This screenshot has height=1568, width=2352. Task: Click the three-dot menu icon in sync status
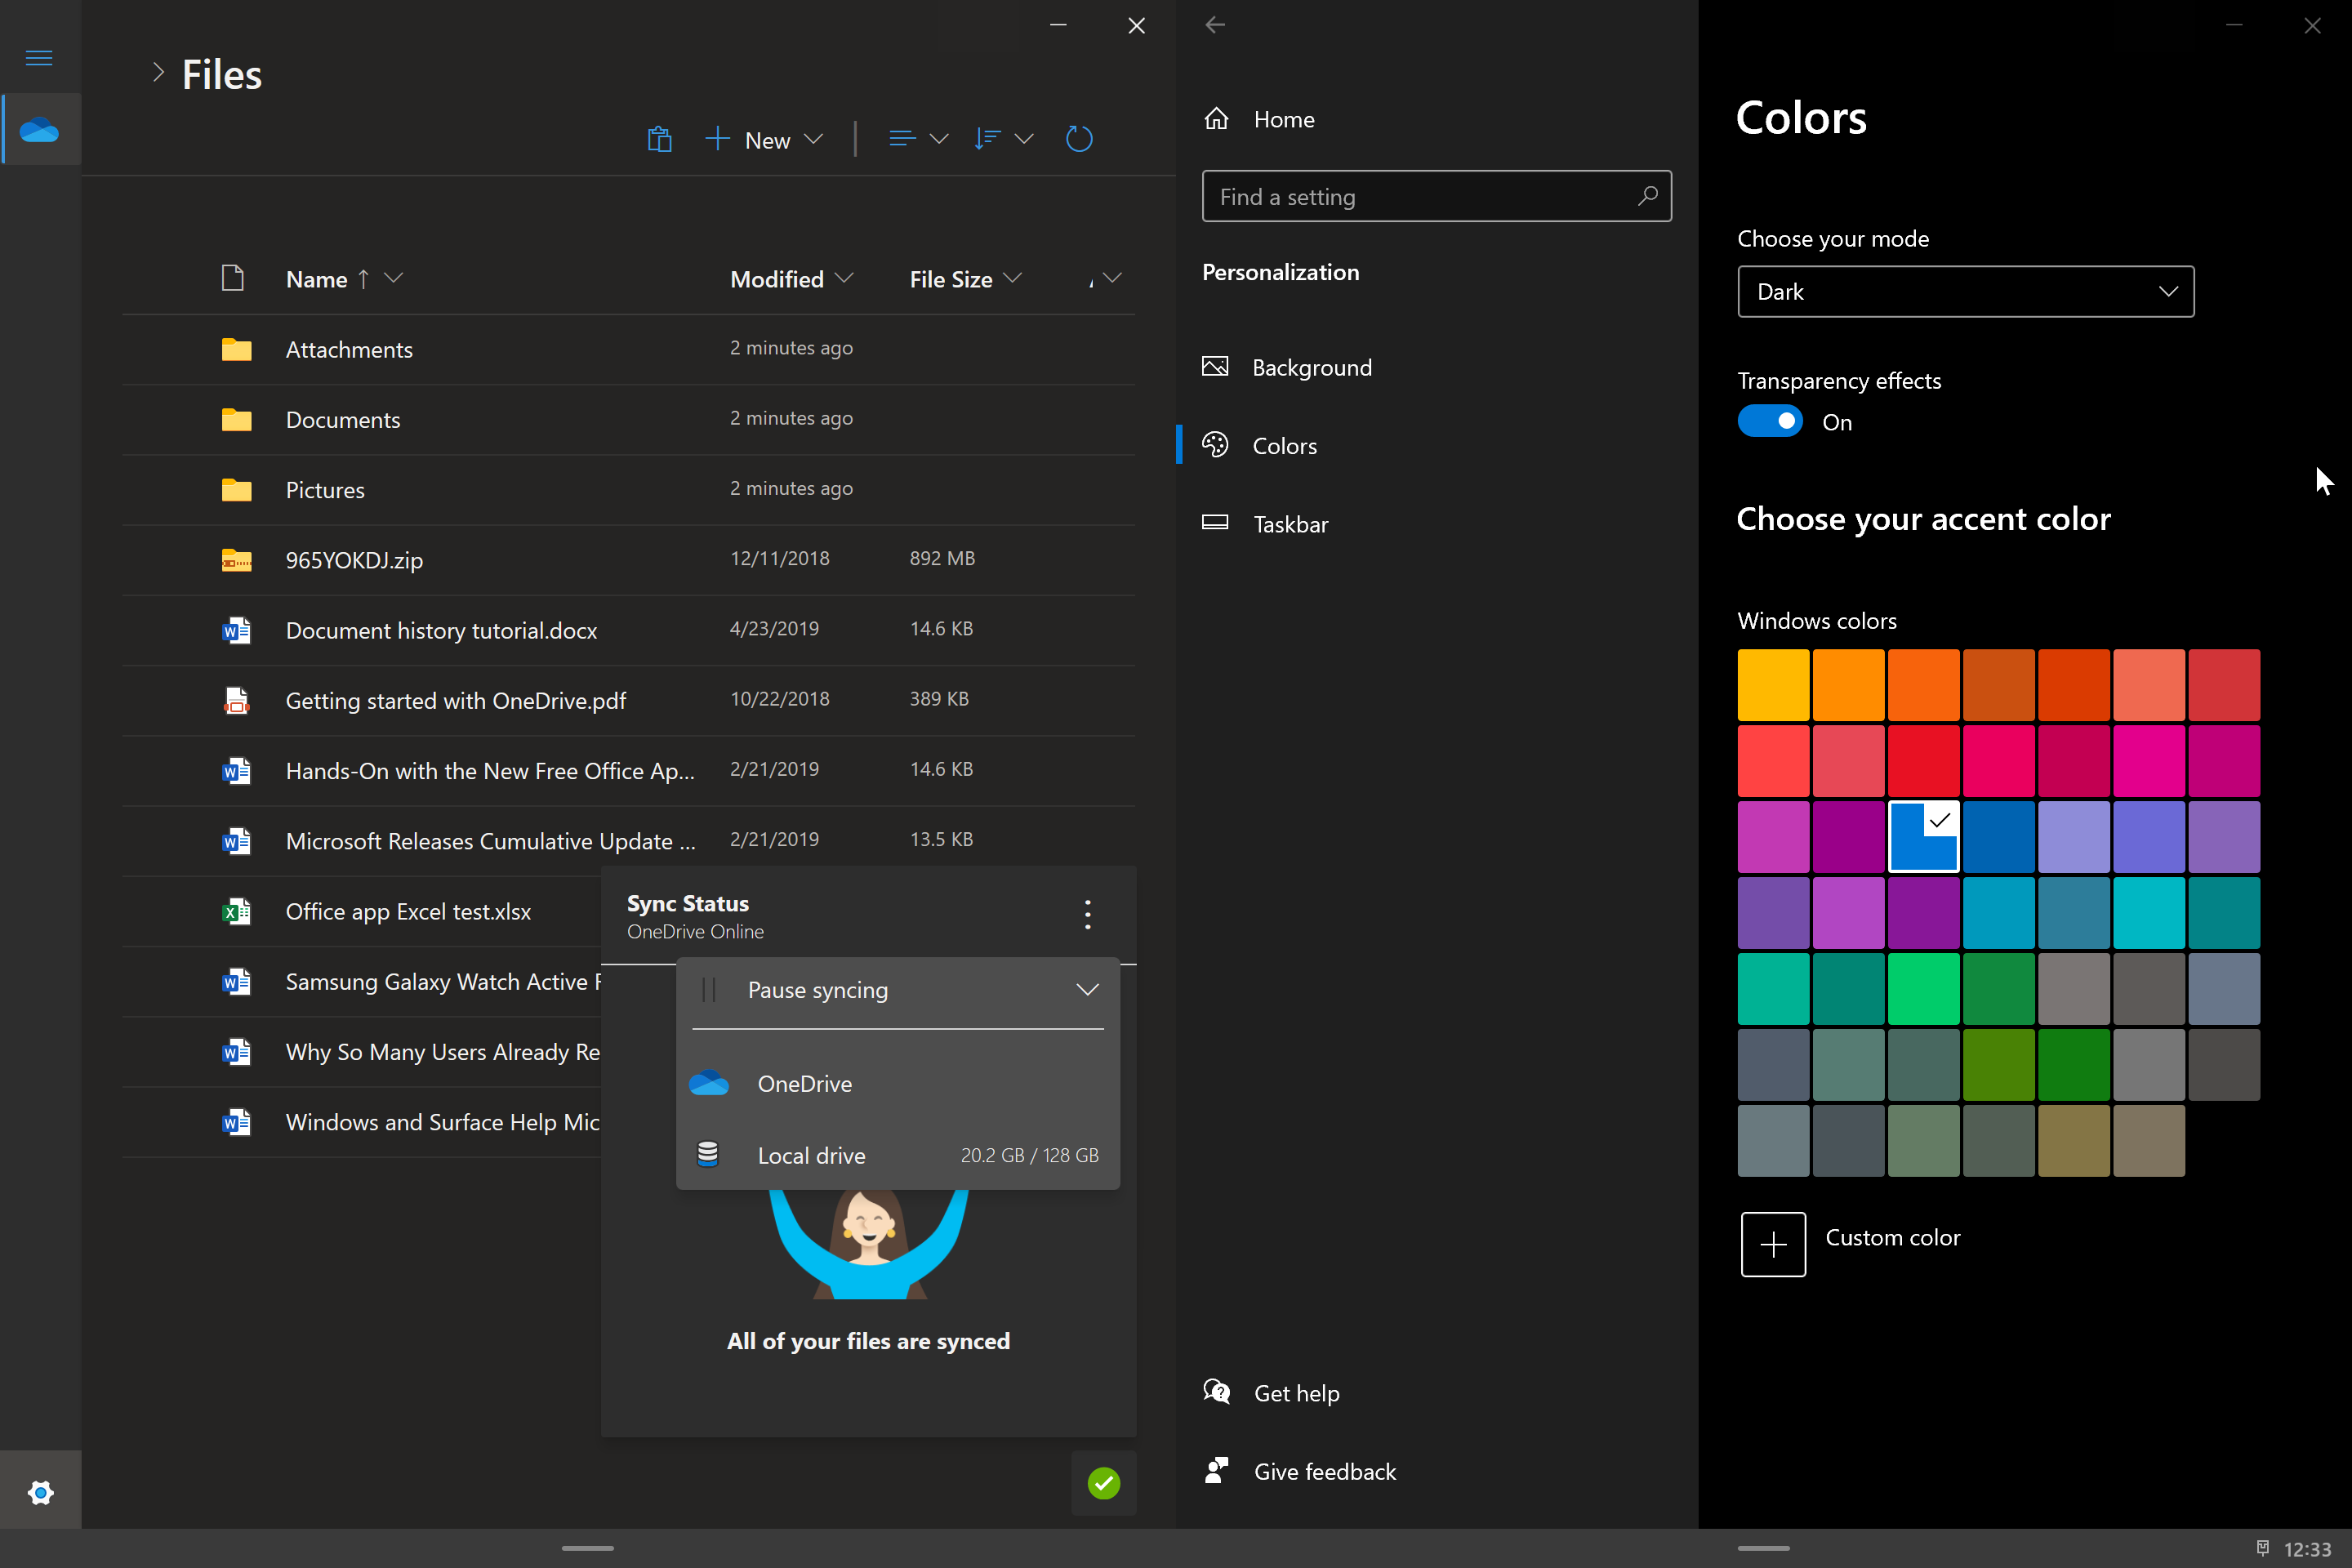pyautogui.click(x=1087, y=914)
